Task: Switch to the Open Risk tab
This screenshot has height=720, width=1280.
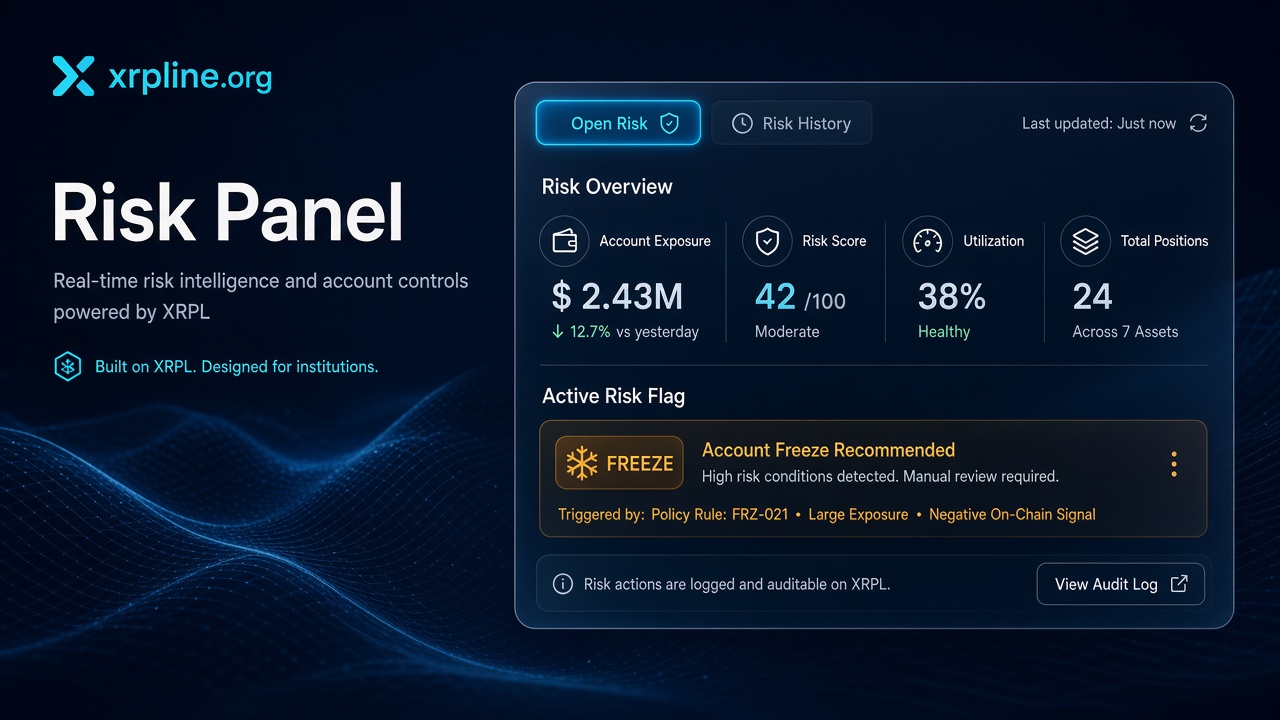Action: tap(618, 123)
